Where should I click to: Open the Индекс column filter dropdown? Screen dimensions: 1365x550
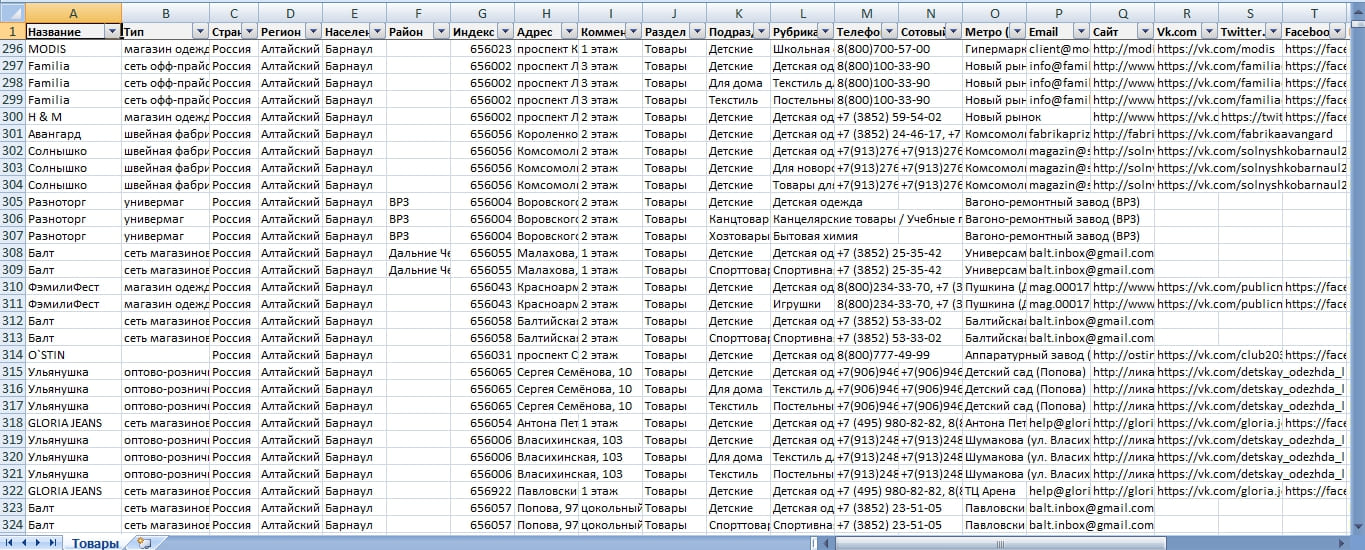[x=504, y=32]
